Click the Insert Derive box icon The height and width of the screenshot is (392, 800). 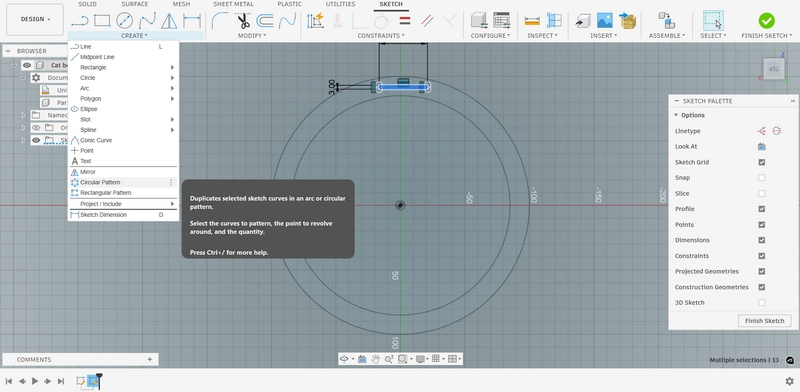[x=583, y=21]
